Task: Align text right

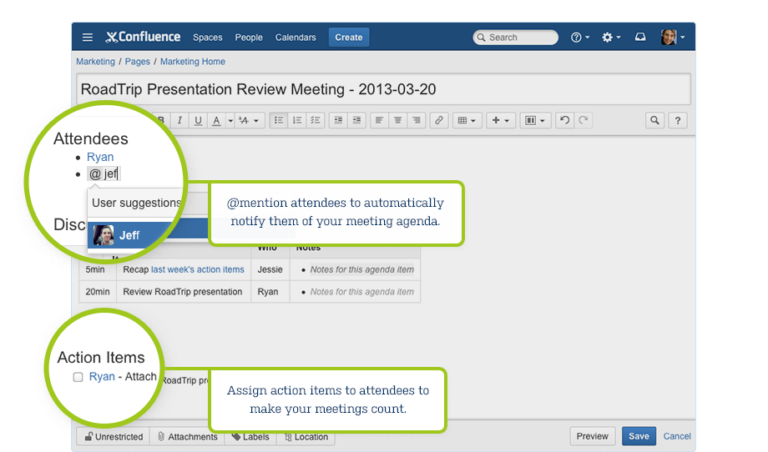Action: (416, 120)
